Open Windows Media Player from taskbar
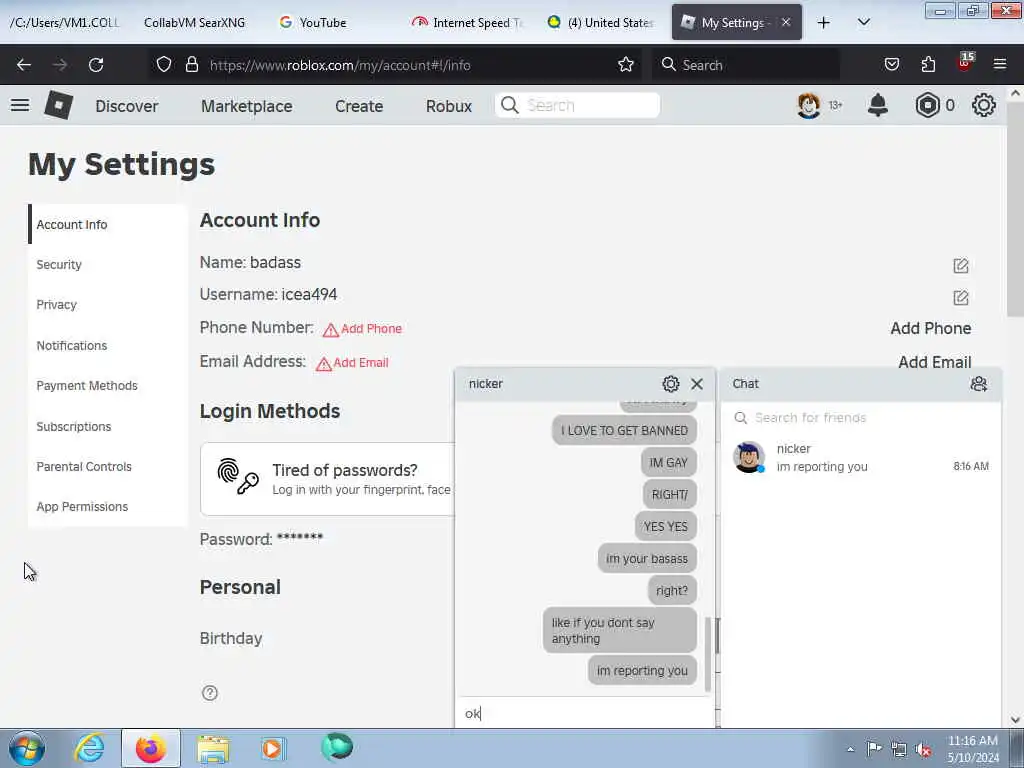This screenshot has width=1024, height=768. 273,748
